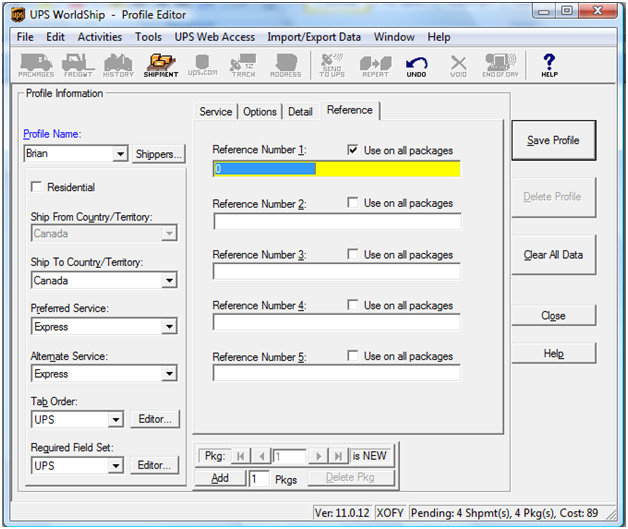The width and height of the screenshot is (628, 529).
Task: Open the Tab Order Editor... button
Action: [x=155, y=419]
